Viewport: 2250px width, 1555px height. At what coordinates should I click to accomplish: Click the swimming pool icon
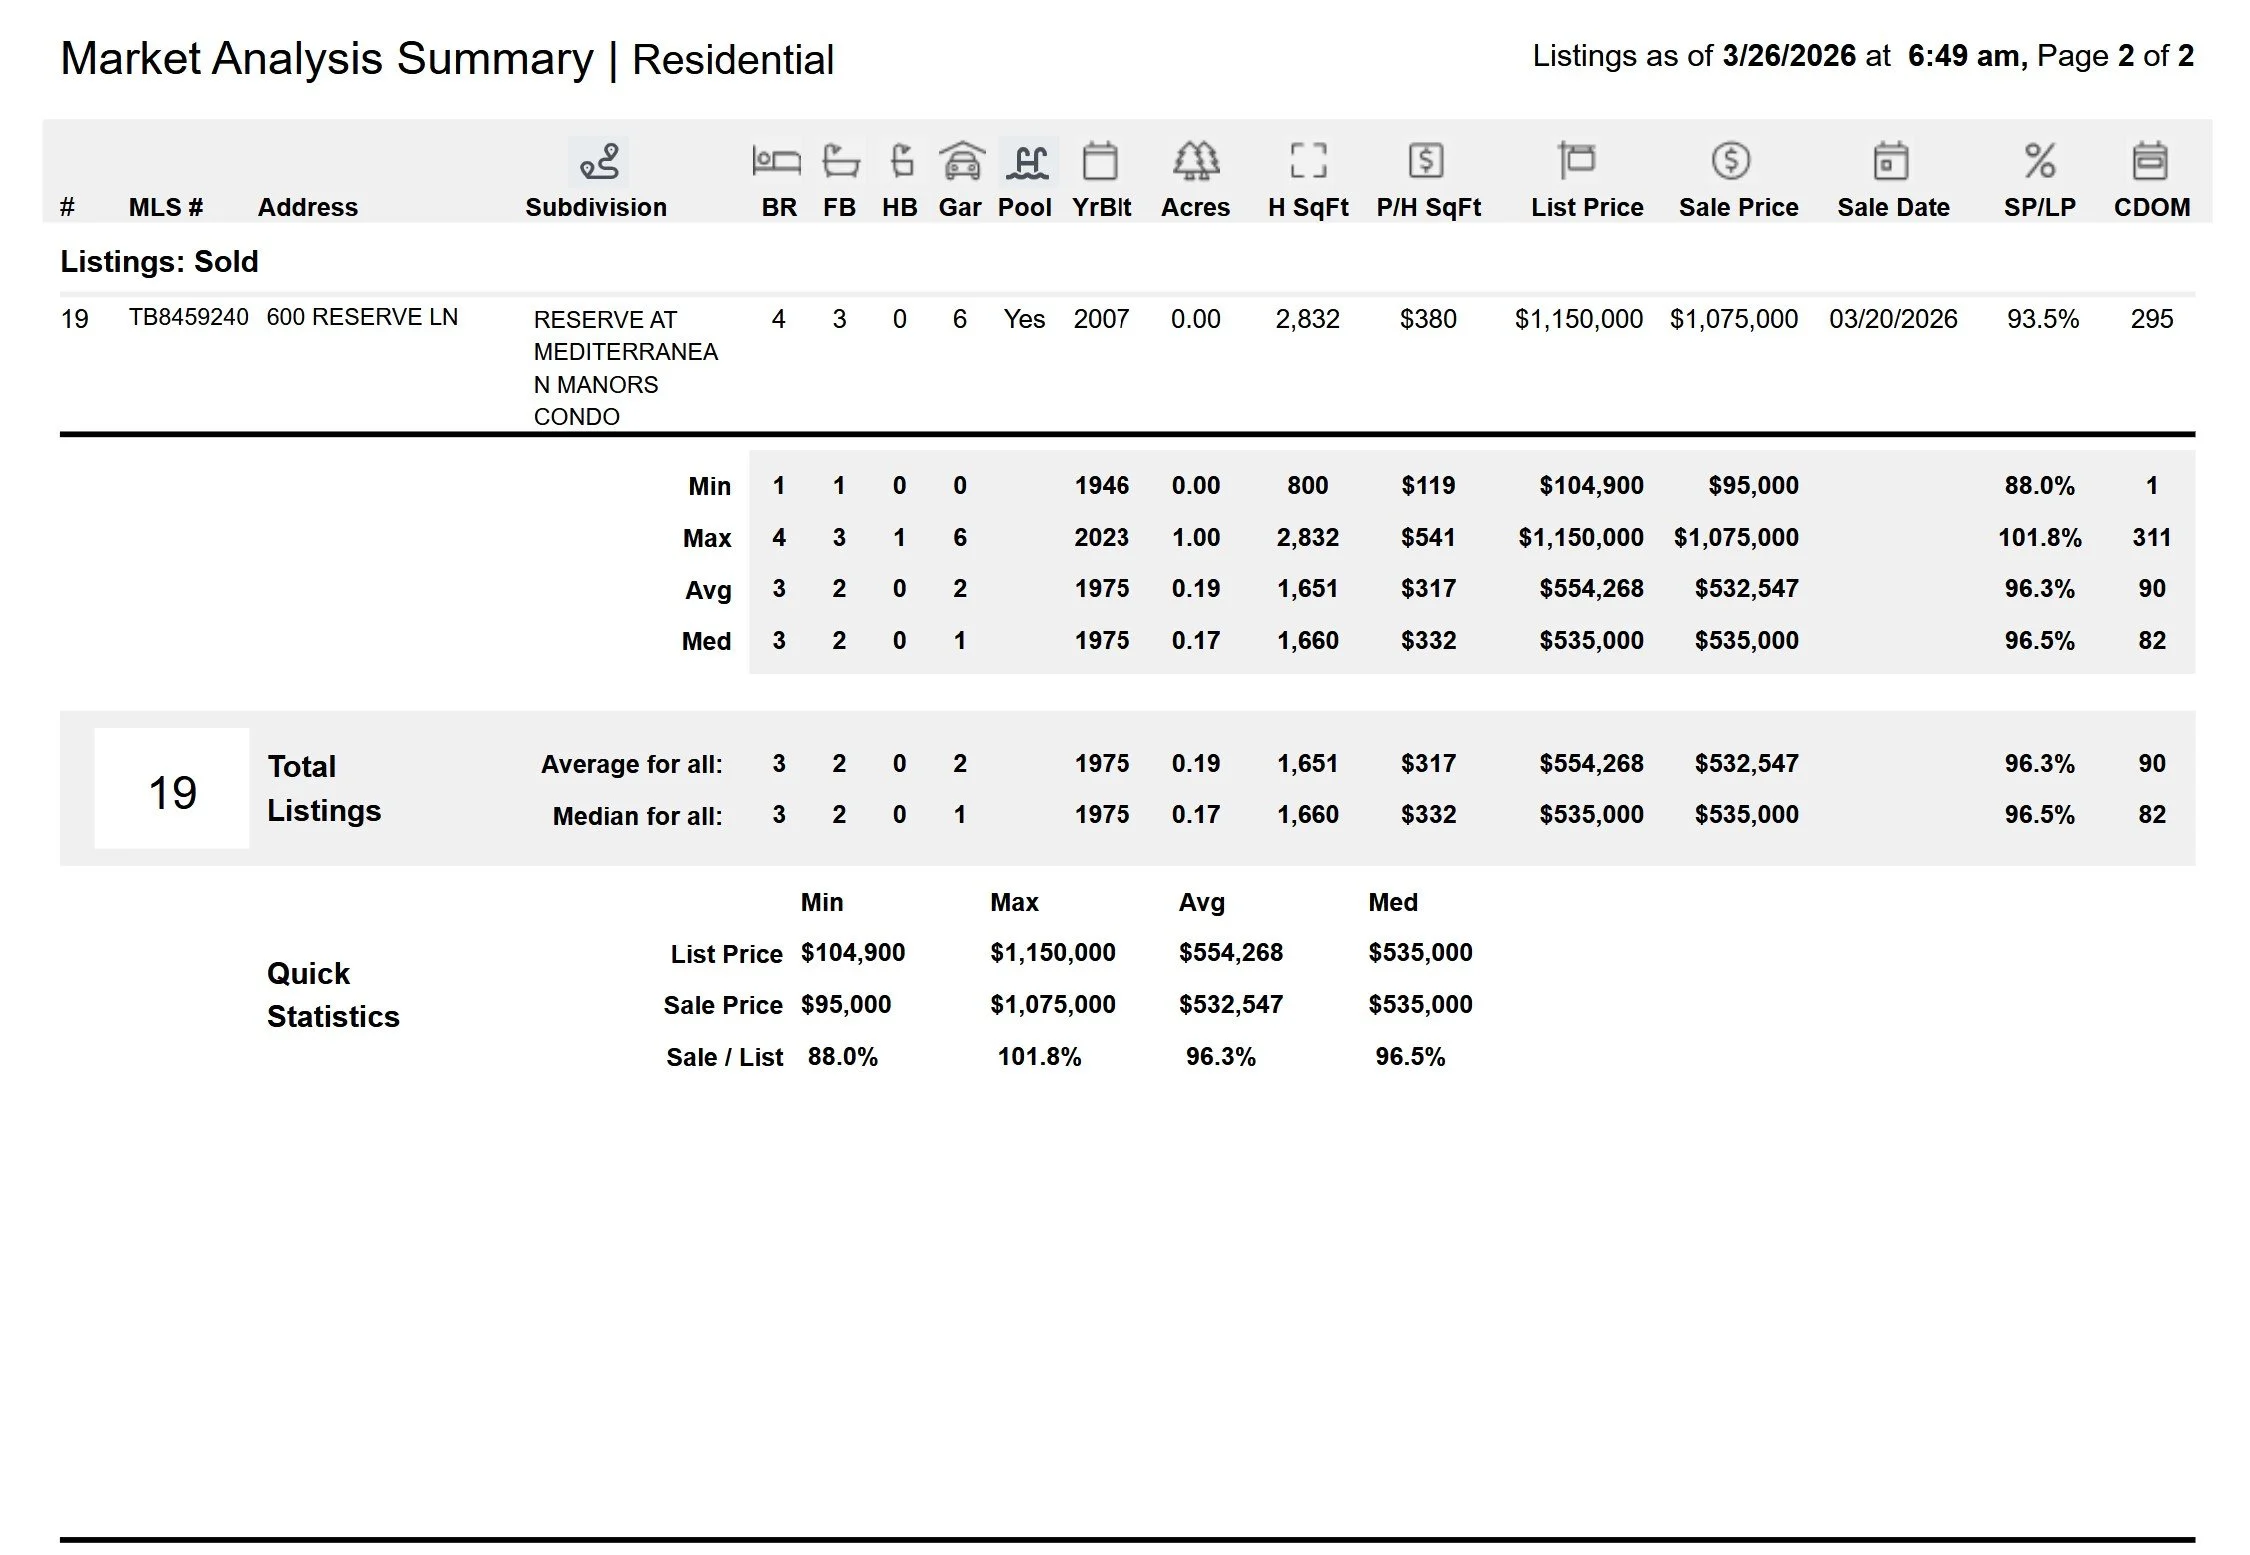point(1027,162)
